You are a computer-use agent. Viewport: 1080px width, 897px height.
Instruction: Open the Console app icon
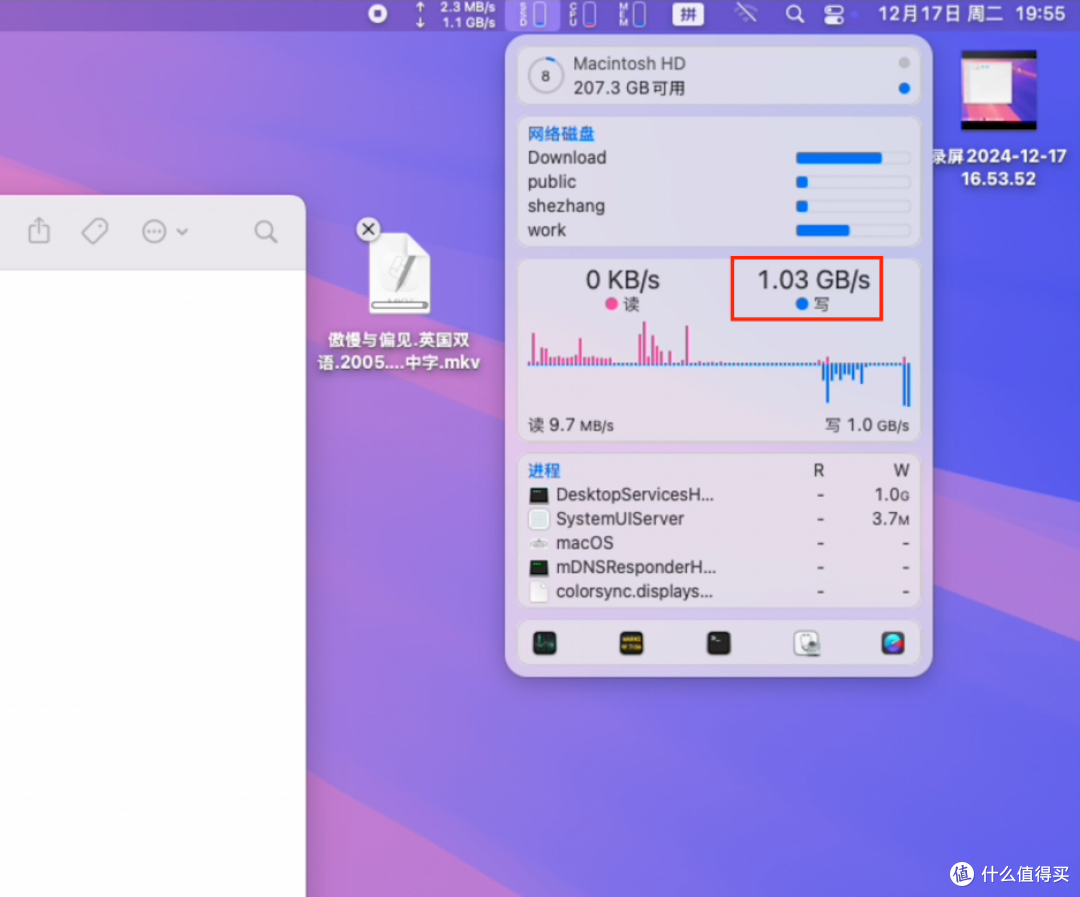pos(631,643)
